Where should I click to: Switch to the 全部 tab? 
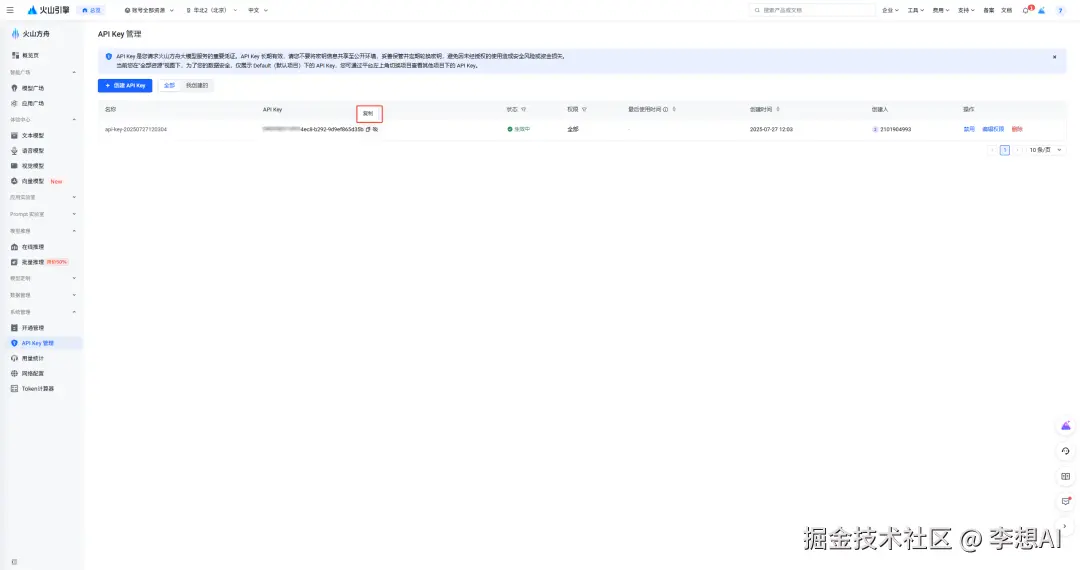[169, 85]
